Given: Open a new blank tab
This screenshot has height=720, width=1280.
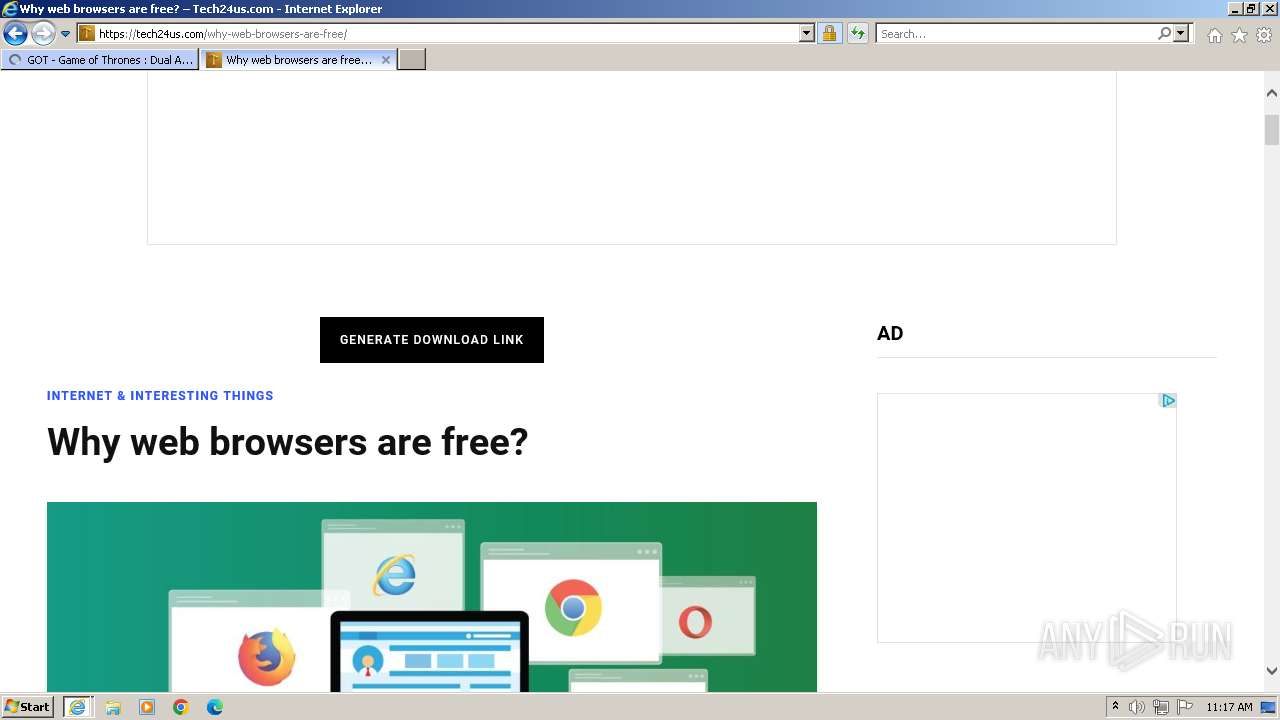Looking at the screenshot, I should click(x=412, y=60).
